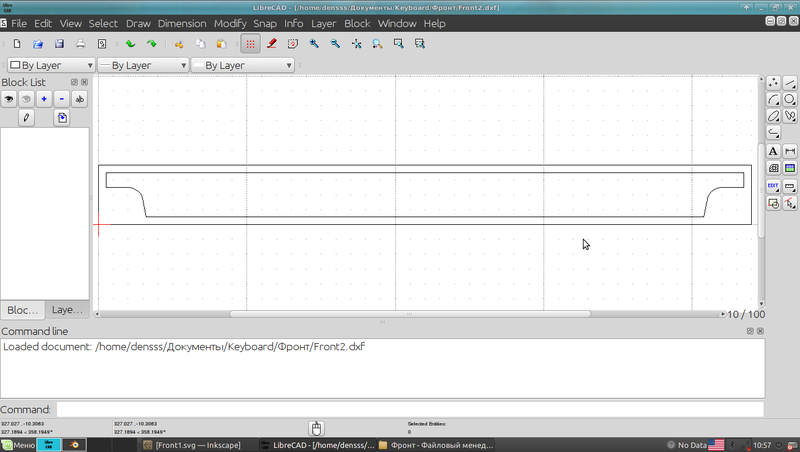Float the Block List panel
The height and width of the screenshot is (452, 800).
(74, 82)
